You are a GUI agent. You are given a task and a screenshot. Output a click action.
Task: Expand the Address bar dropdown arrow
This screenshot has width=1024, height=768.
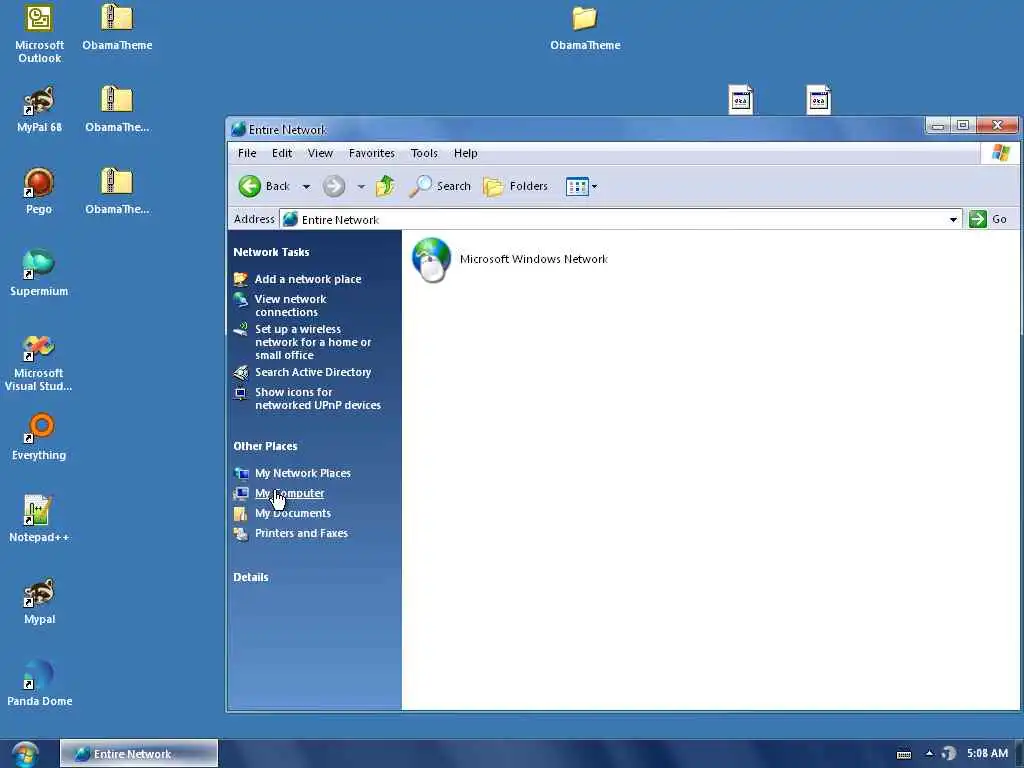tap(953, 219)
